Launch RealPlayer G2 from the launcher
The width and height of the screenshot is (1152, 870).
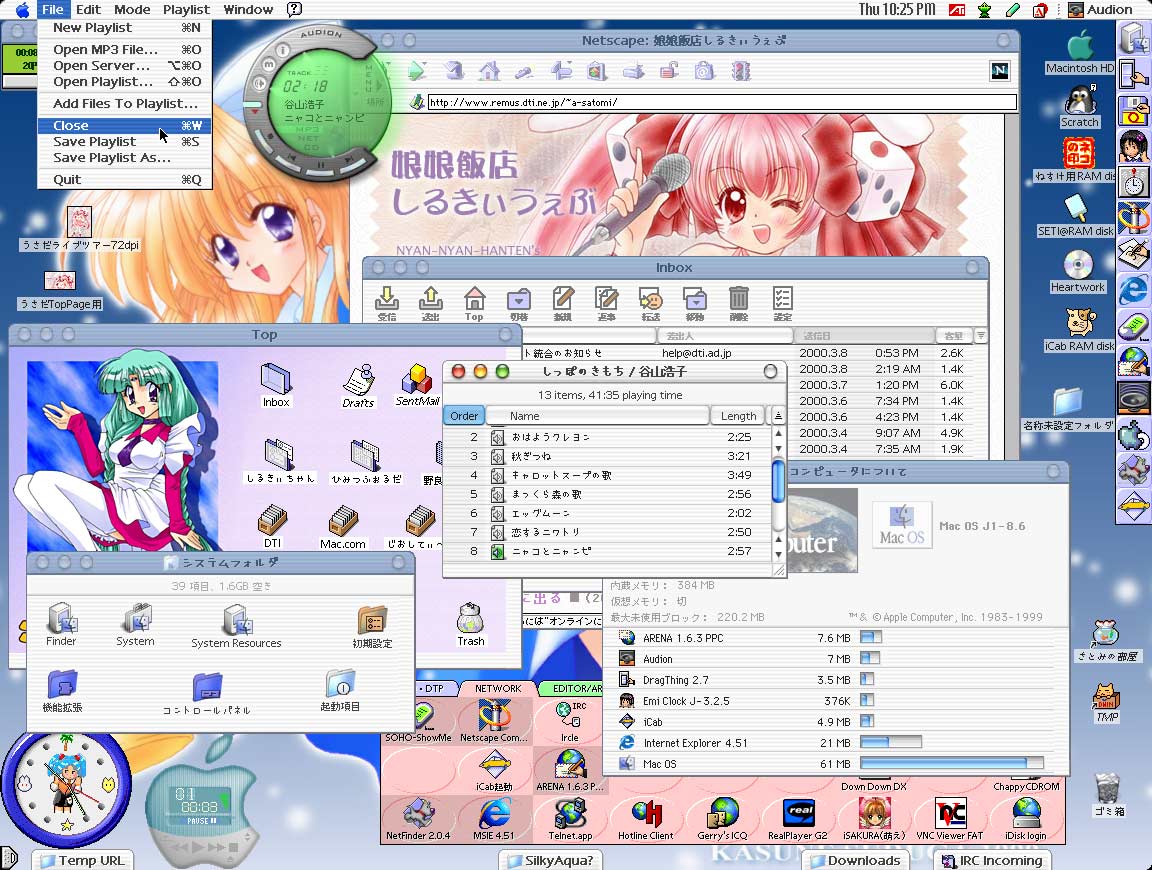coord(798,814)
